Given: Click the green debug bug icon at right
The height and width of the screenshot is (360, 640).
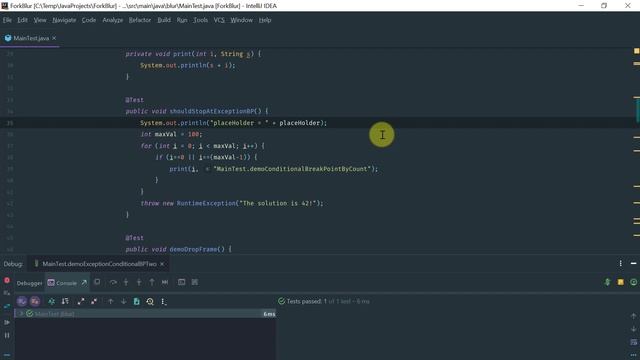Looking at the screenshot, I should tap(607, 282).
